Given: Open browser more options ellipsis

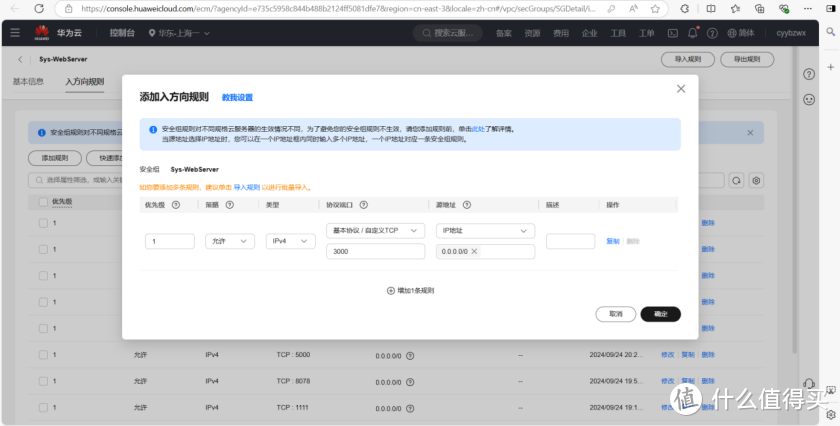Looking at the screenshot, I should 810,9.
